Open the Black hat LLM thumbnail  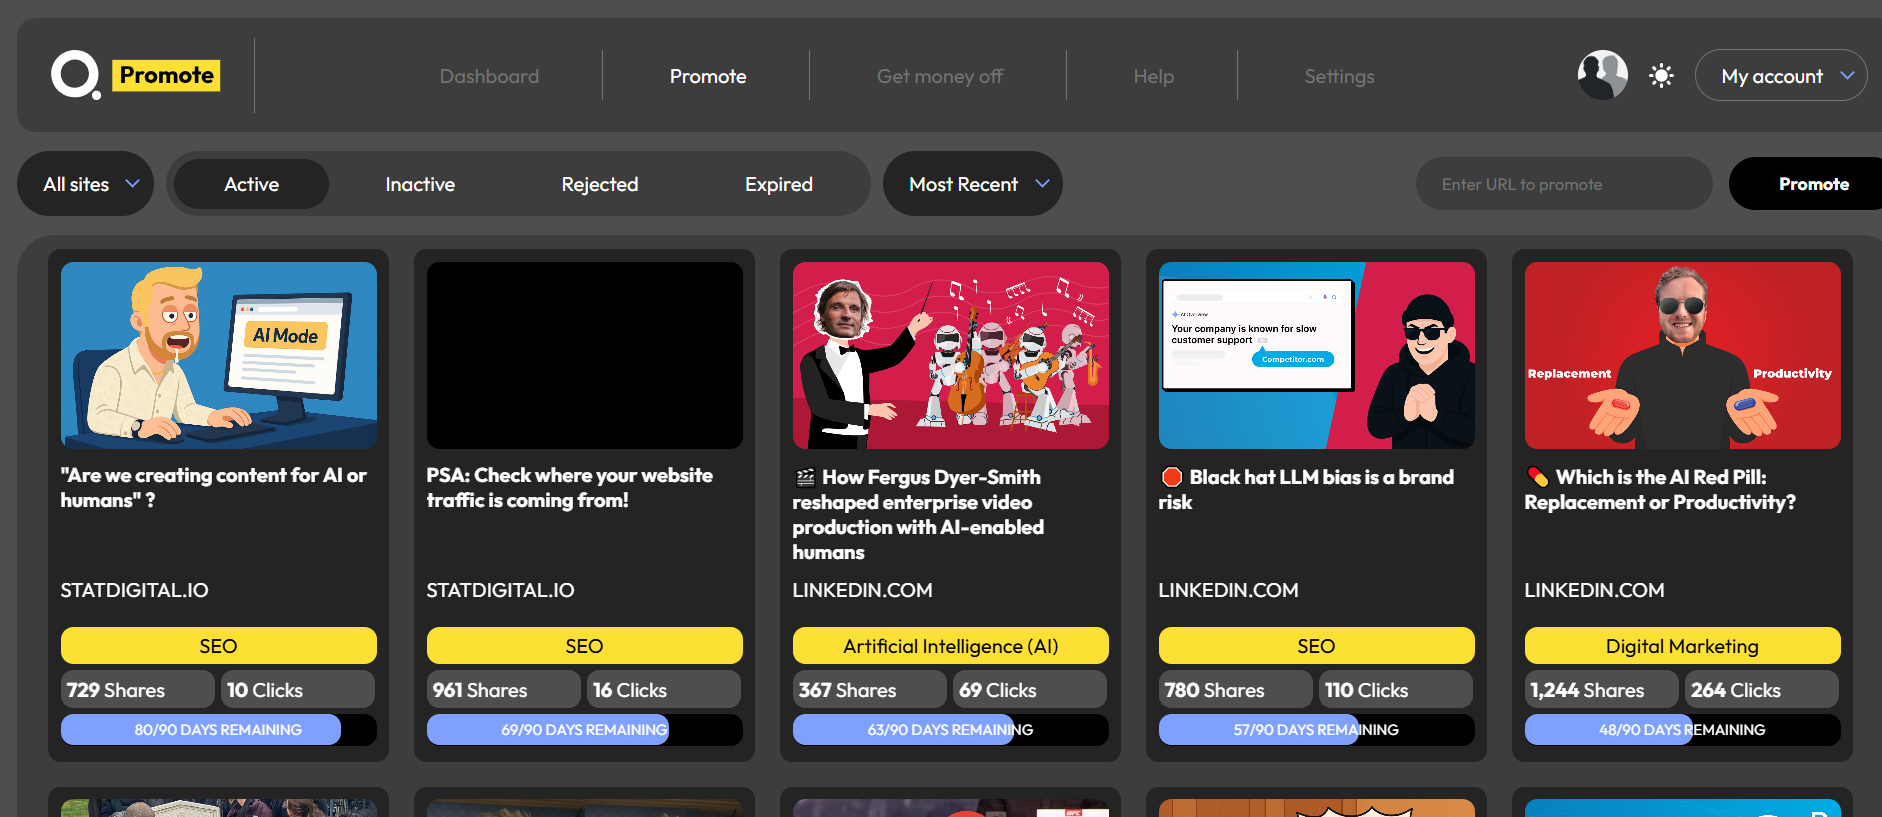pyautogui.click(x=1317, y=355)
